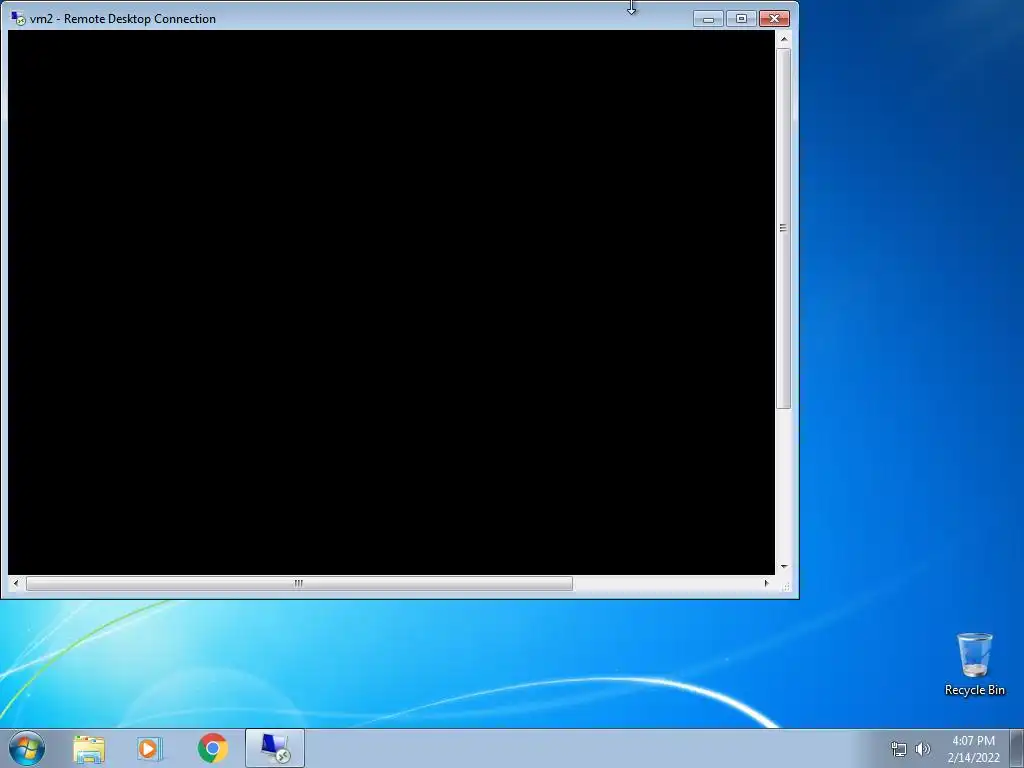
Task: Minimize the vm2 Remote Desktop window
Action: (708, 19)
